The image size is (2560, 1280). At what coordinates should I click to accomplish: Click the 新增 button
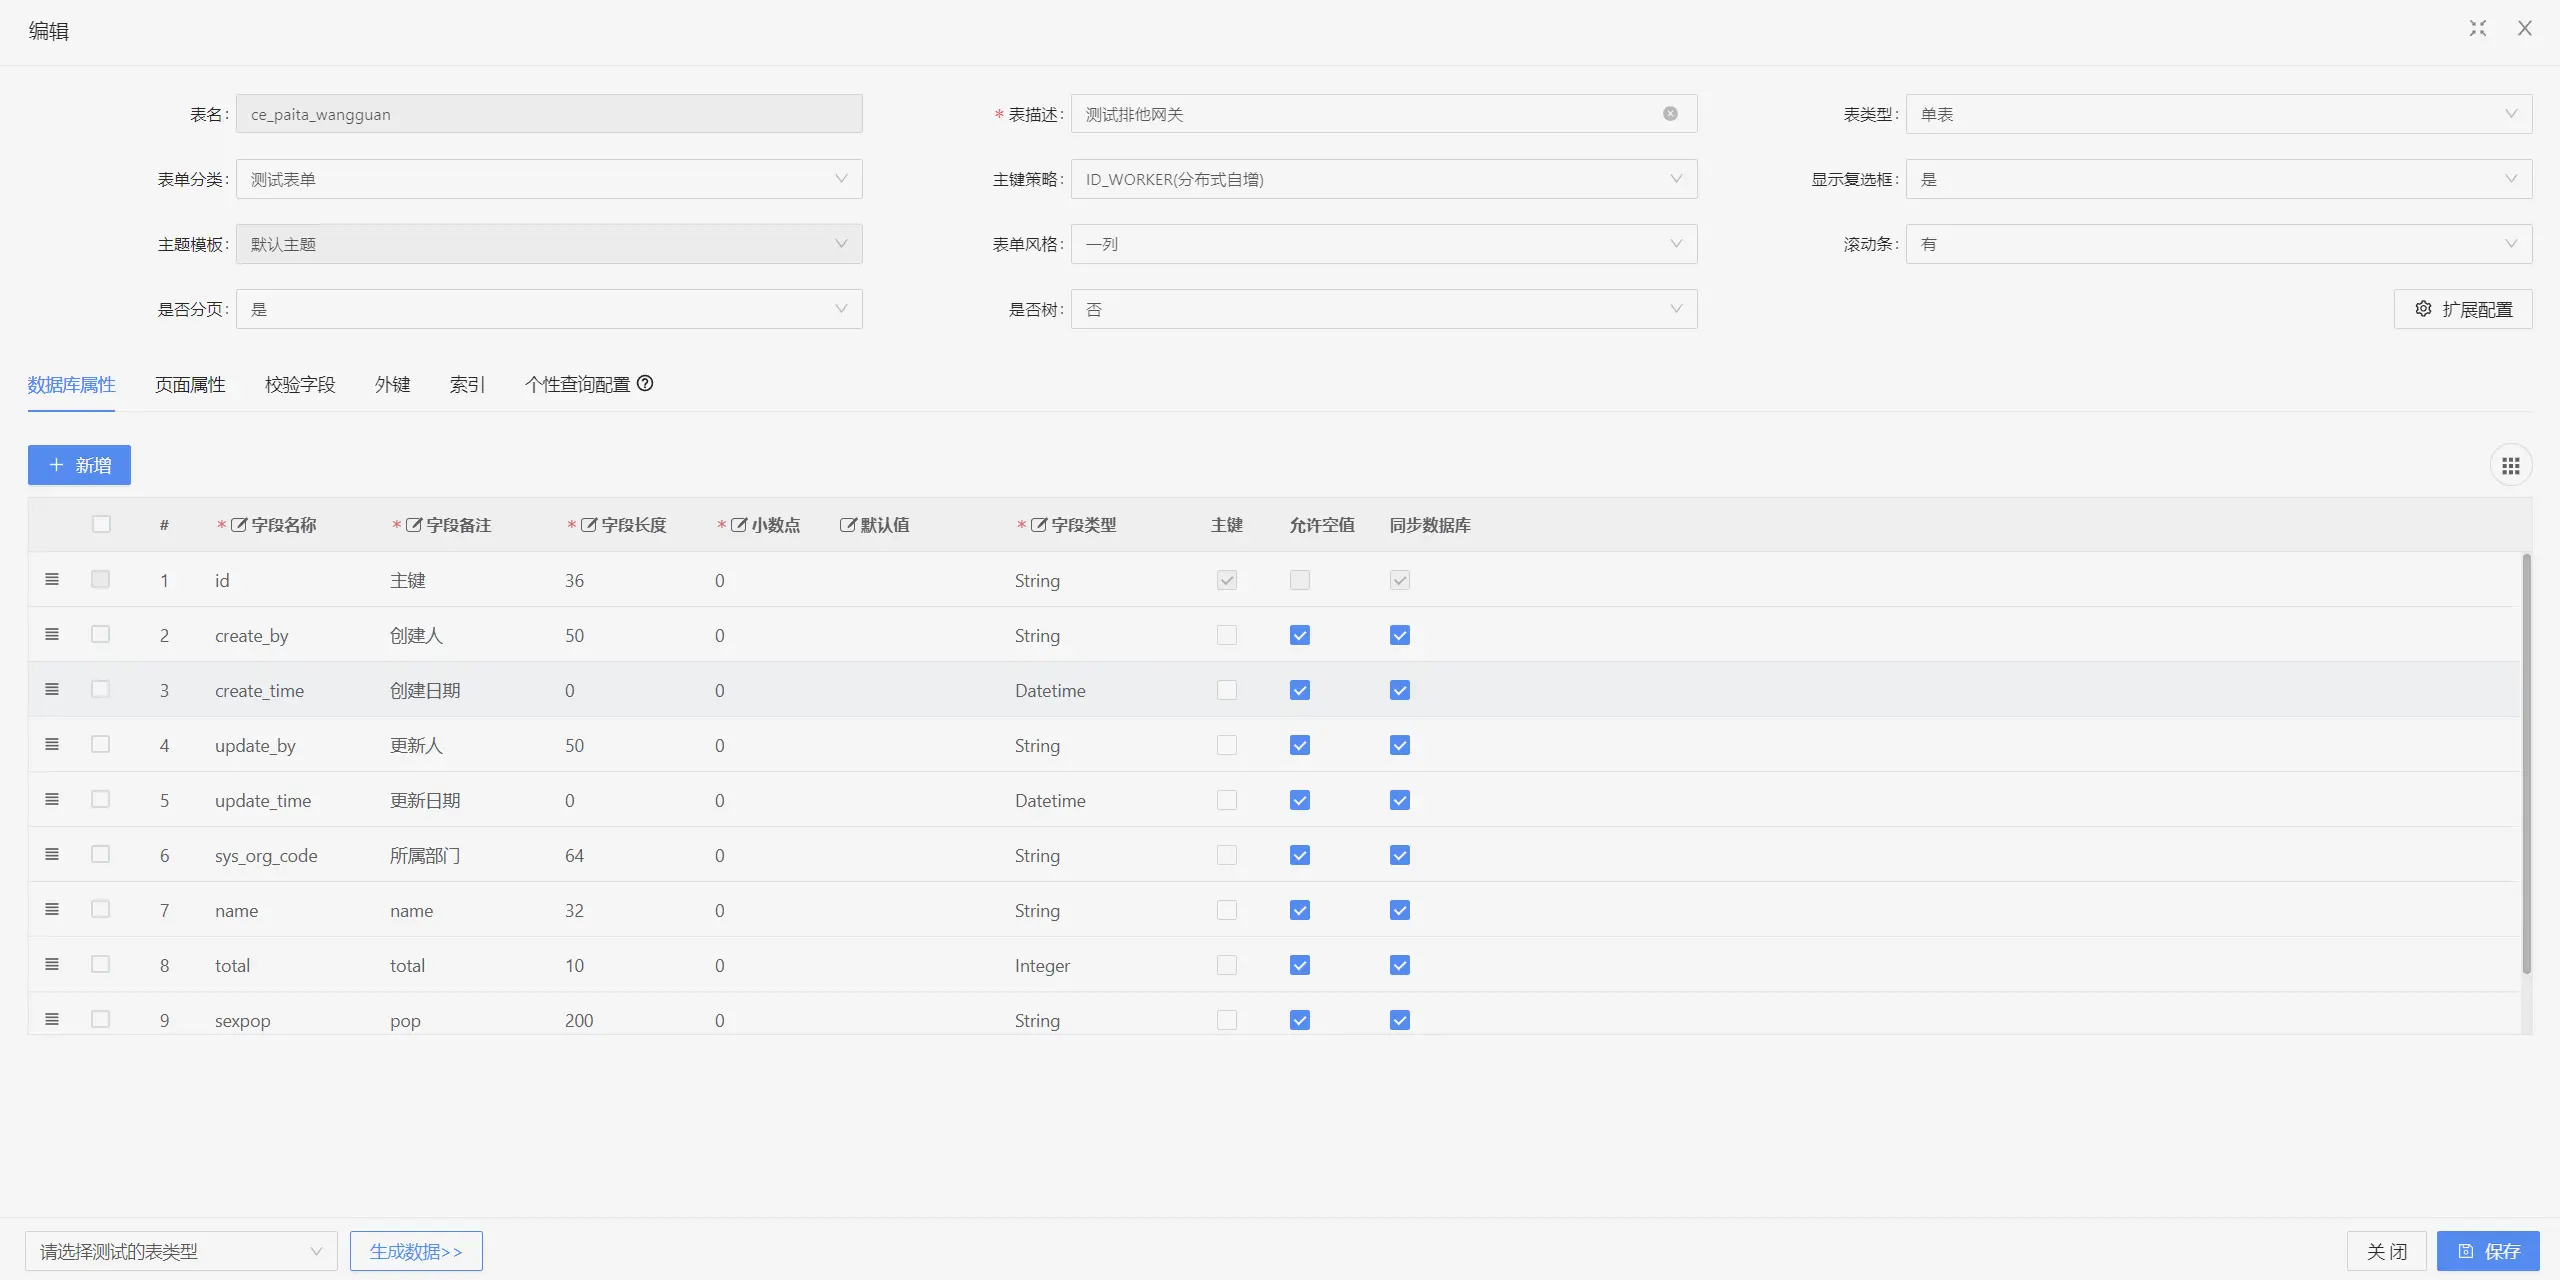(x=79, y=465)
